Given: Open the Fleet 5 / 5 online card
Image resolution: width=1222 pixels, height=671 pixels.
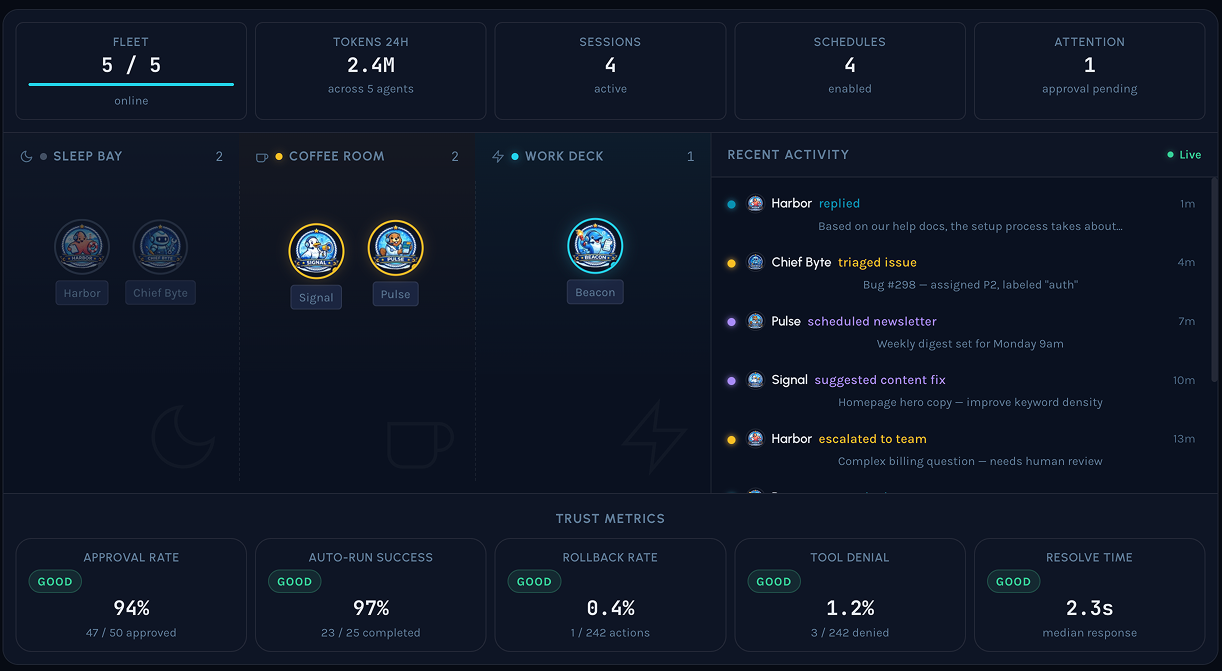Looking at the screenshot, I should pos(131,71).
